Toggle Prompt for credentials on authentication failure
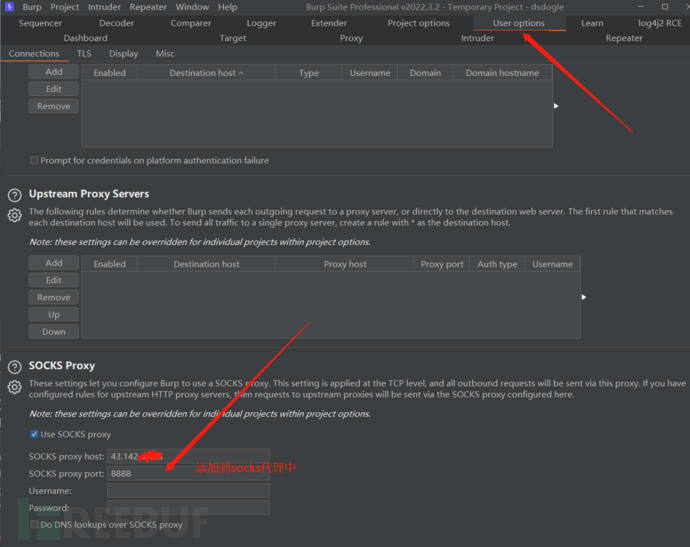Screen dimensions: 690x547 point(34,160)
